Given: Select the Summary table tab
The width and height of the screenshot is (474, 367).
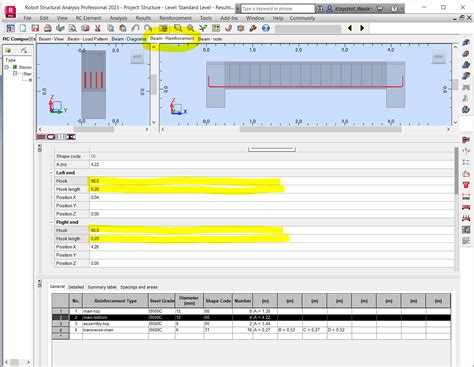Looking at the screenshot, I should click(x=102, y=287).
